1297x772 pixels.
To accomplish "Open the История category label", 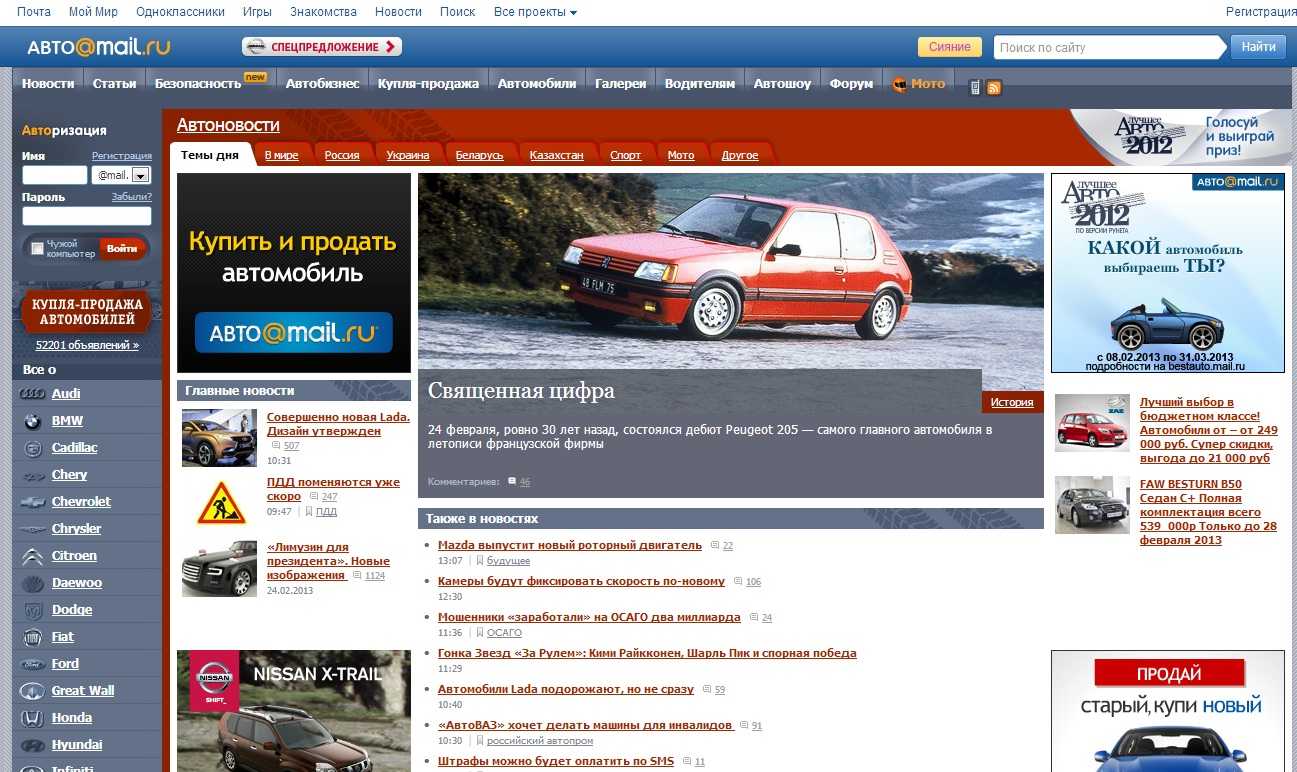I will tap(1012, 402).
